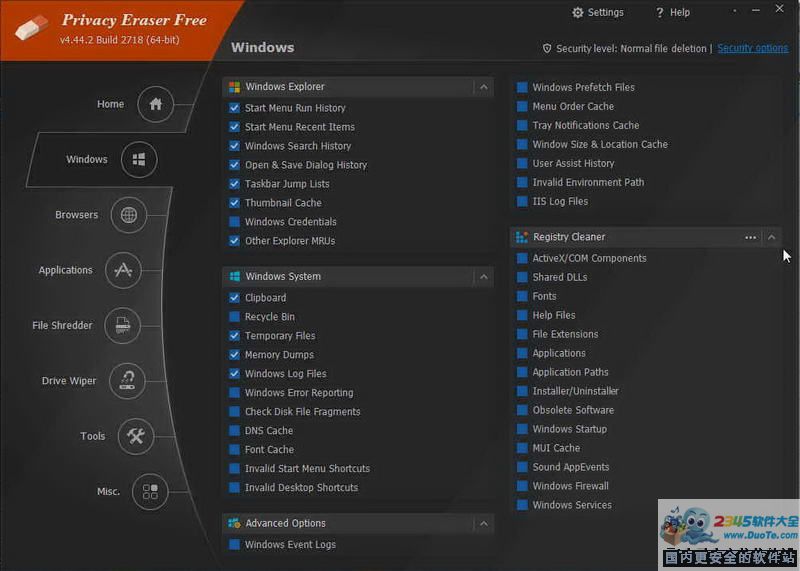Image resolution: width=800 pixels, height=571 pixels.
Task: Open Drive Wiper via magnet icon
Action: [127, 381]
